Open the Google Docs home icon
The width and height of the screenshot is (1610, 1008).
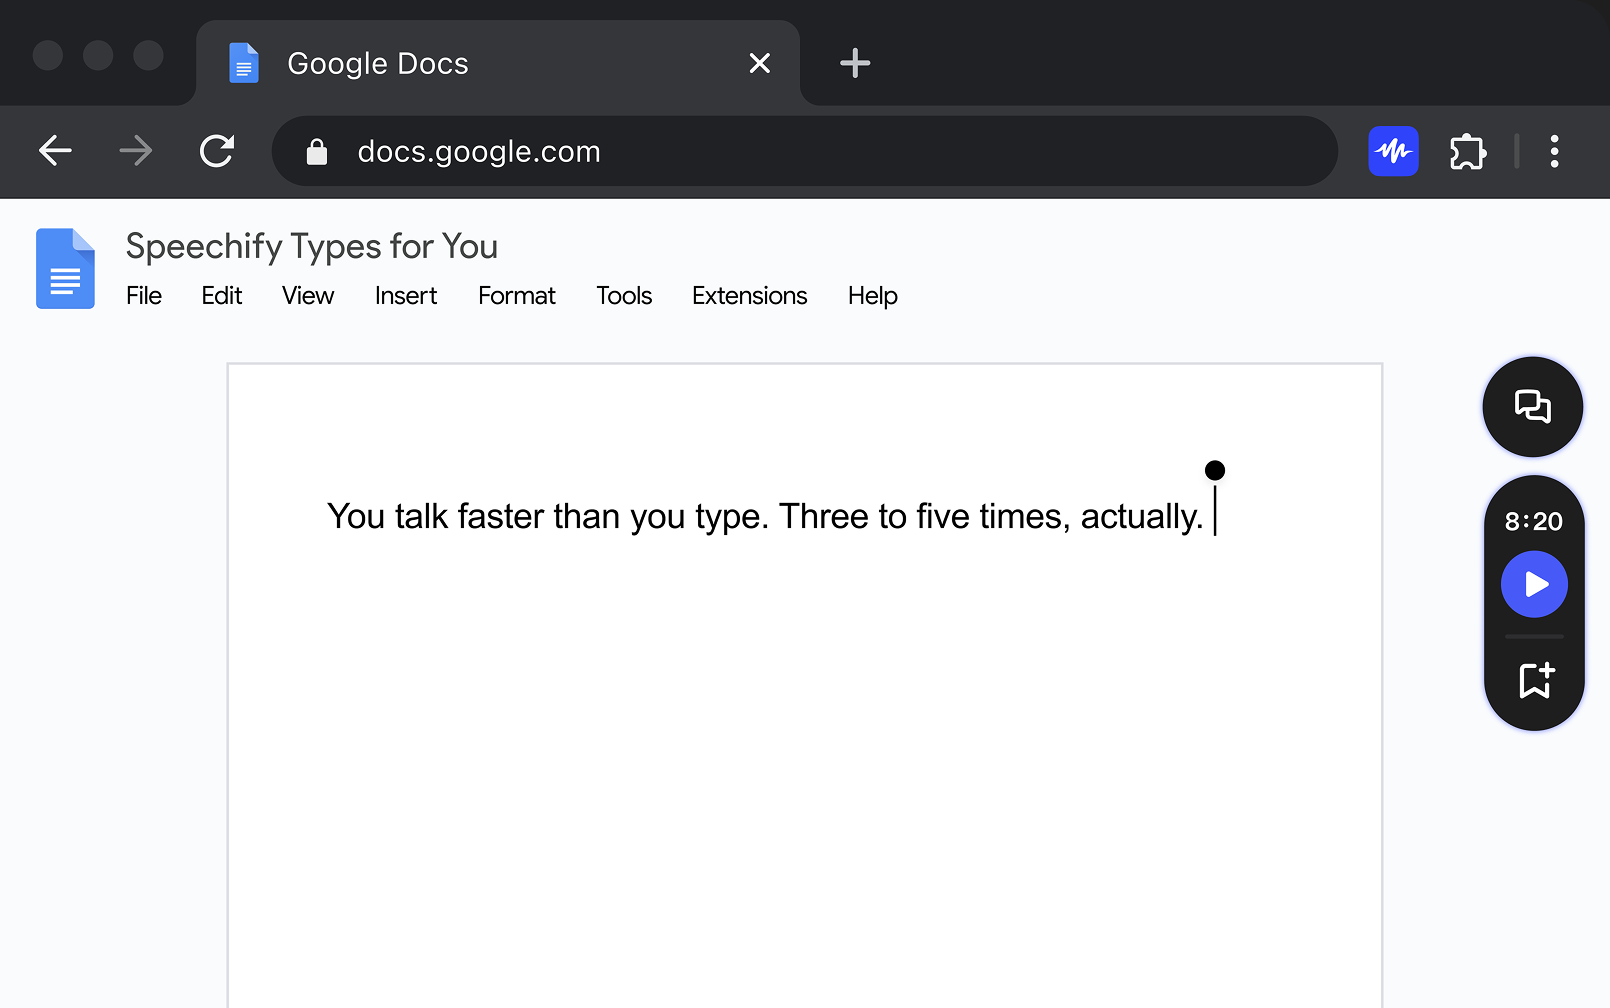click(x=64, y=267)
